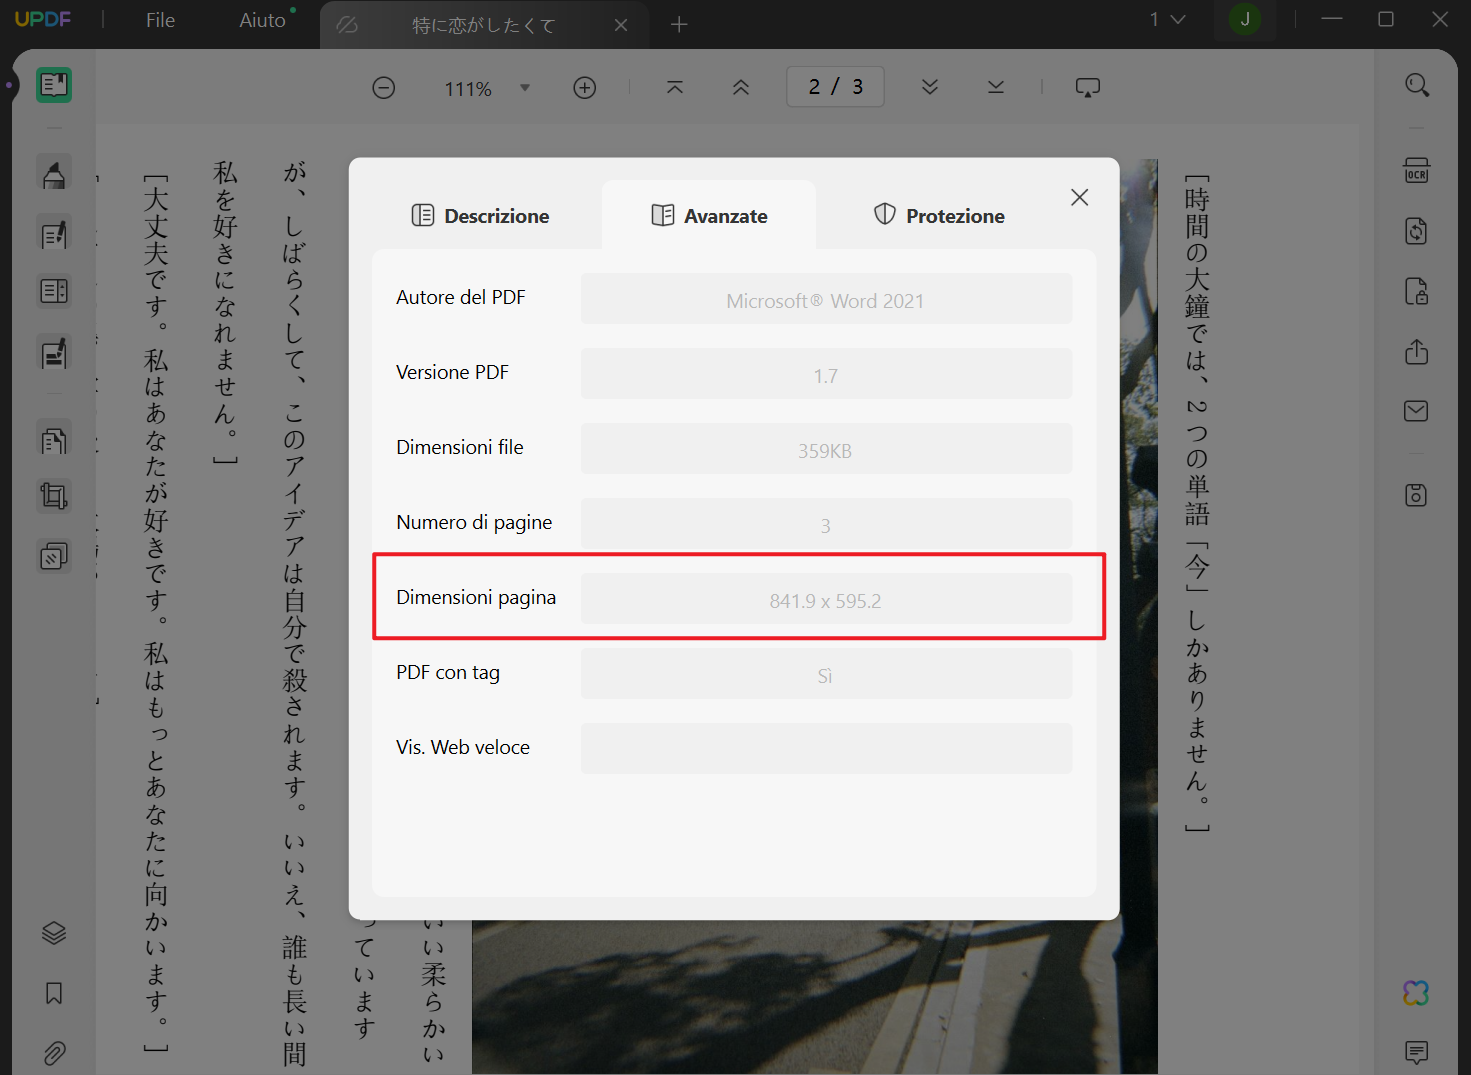The width and height of the screenshot is (1471, 1075).
Task: Go to the previous page
Action: coord(741,88)
